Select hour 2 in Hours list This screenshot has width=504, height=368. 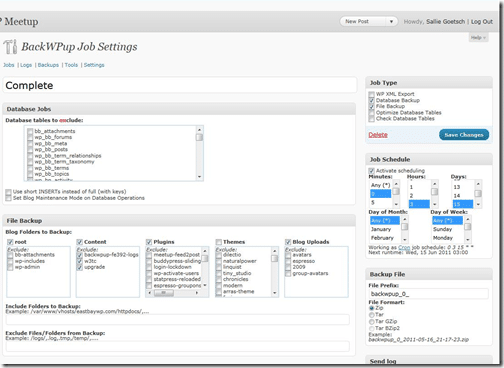pyautogui.click(x=419, y=196)
